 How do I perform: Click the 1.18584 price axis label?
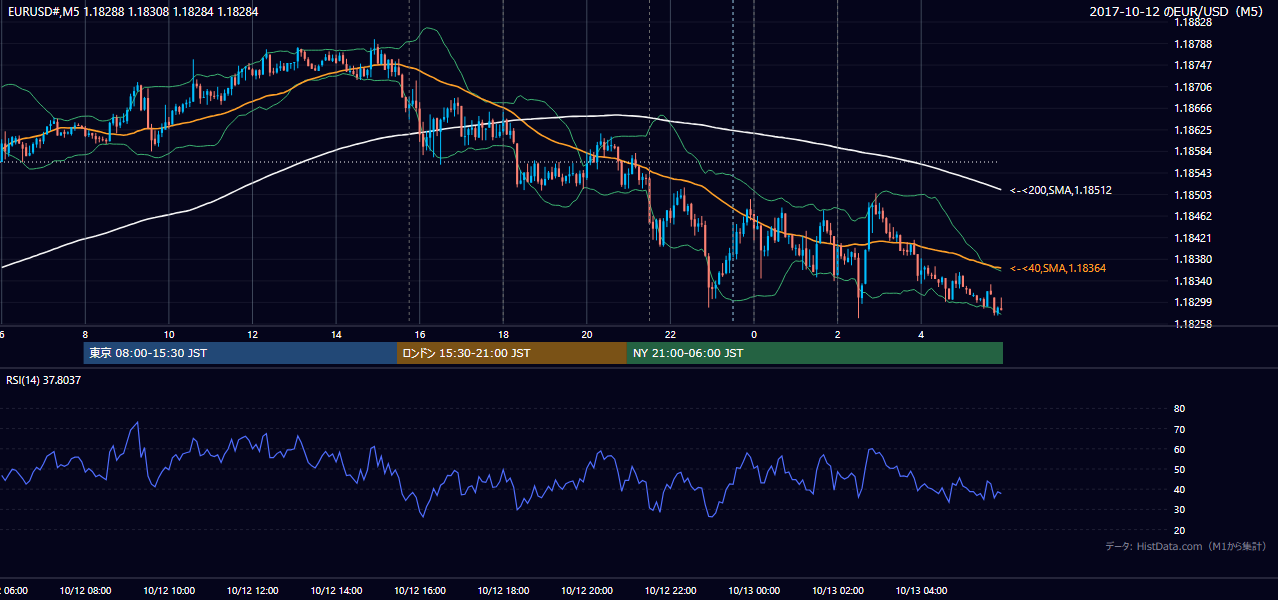click(1194, 151)
